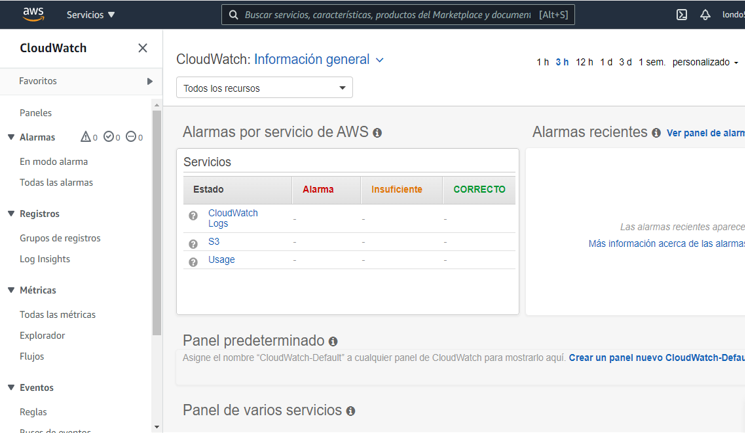
Task: Click the Insuficiente column header
Action: (x=402, y=190)
